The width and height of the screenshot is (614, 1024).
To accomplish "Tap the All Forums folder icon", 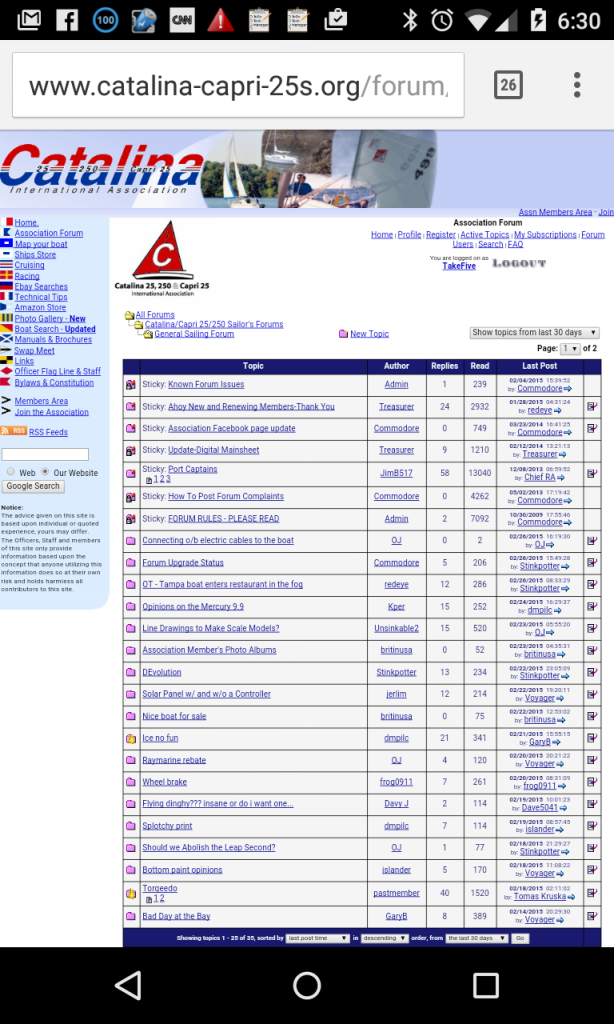I will [129, 315].
